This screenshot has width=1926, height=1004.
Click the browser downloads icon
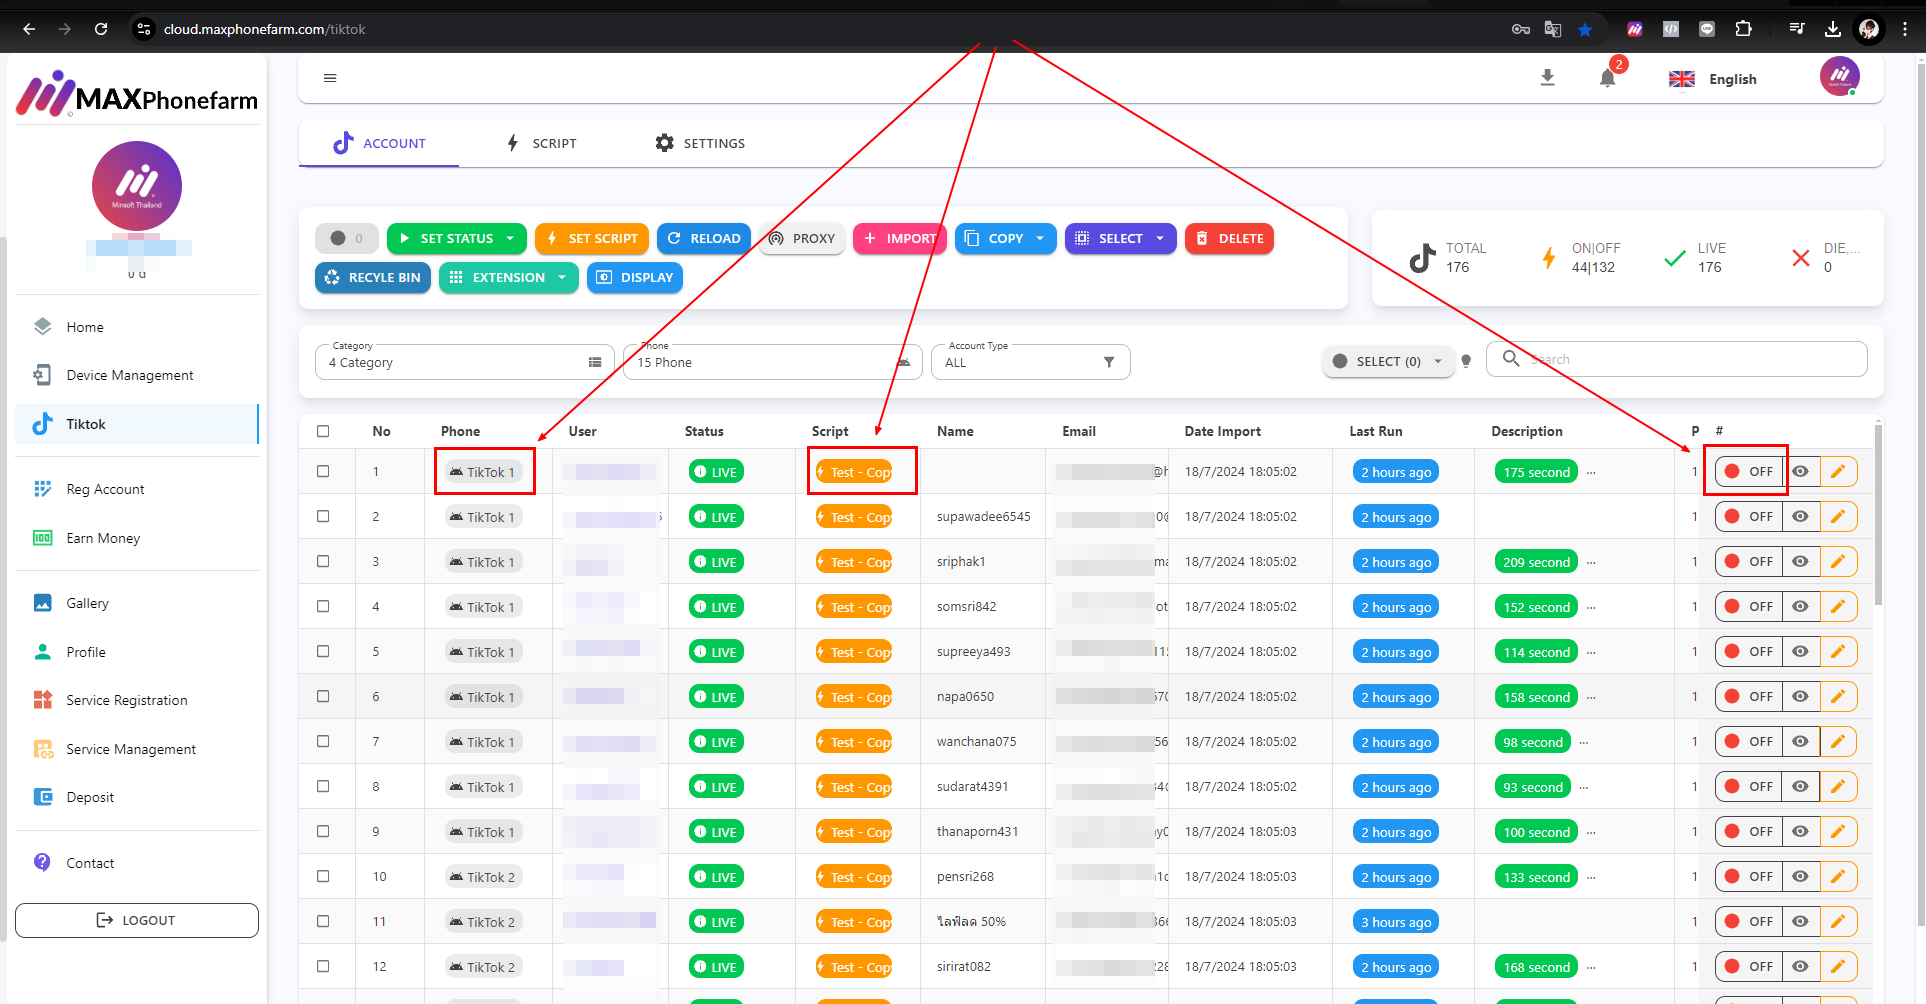(1833, 29)
